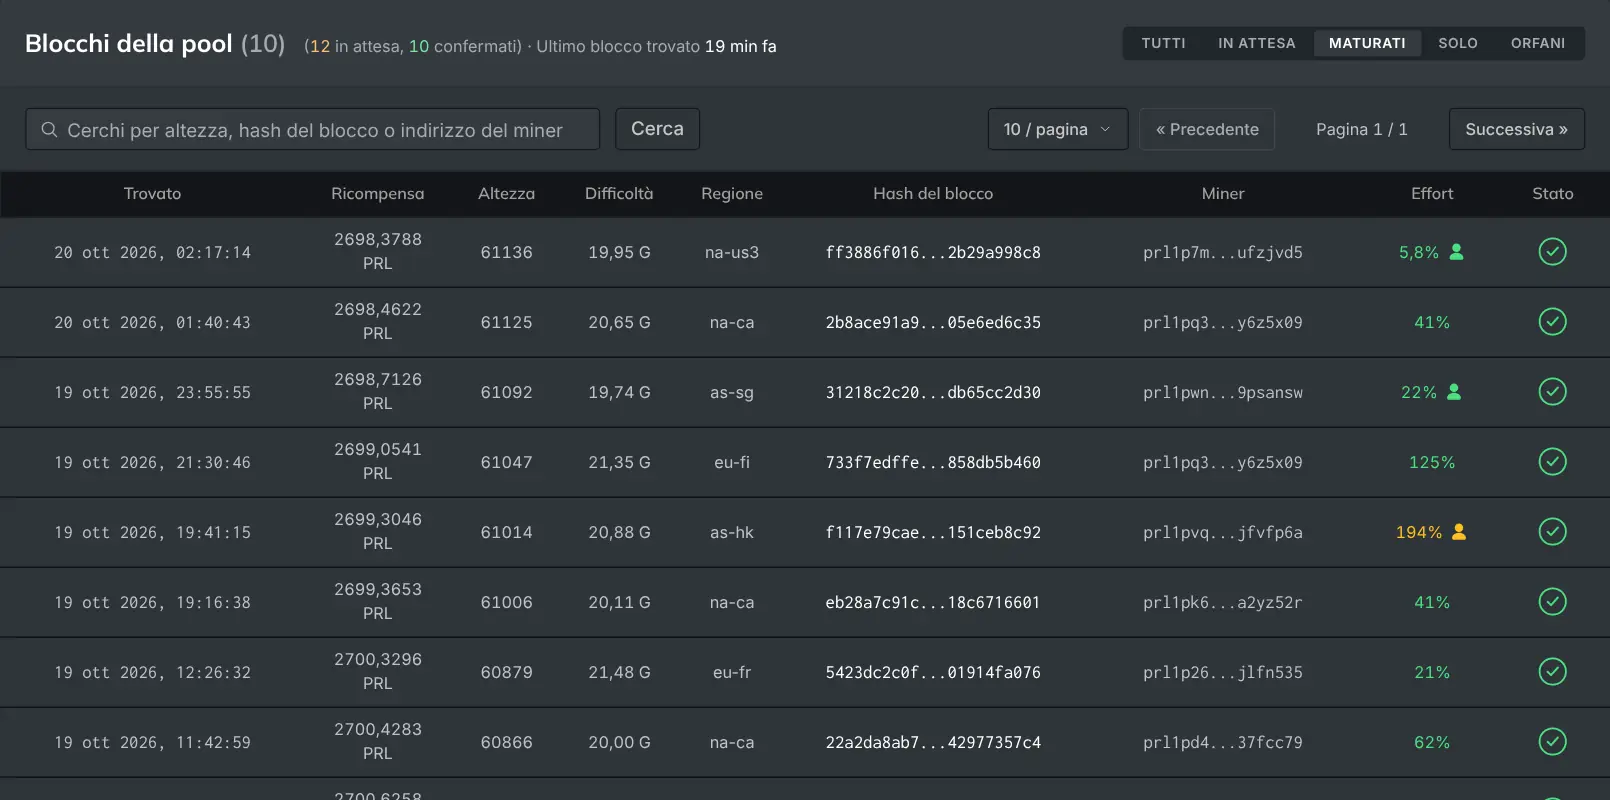The width and height of the screenshot is (1610, 800).
Task: Select the MATURATI filter tab
Action: coord(1367,43)
